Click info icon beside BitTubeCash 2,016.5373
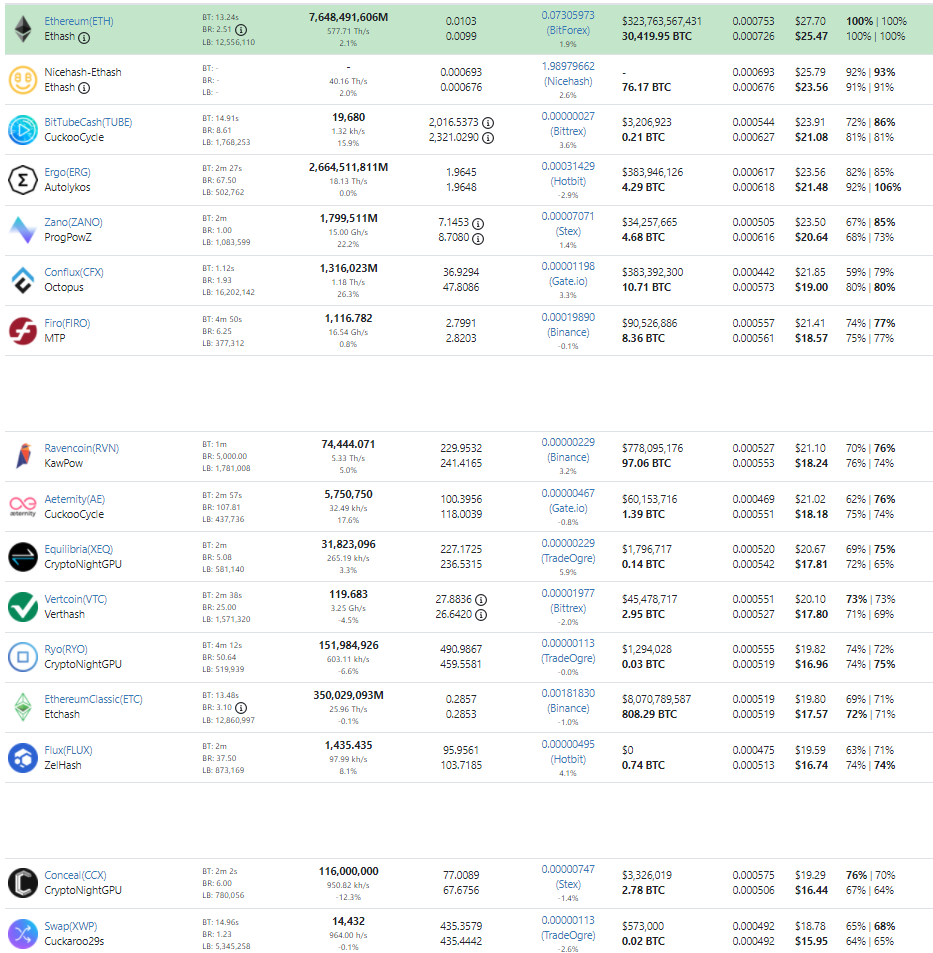The height and width of the screenshot is (953, 933). pos(488,123)
